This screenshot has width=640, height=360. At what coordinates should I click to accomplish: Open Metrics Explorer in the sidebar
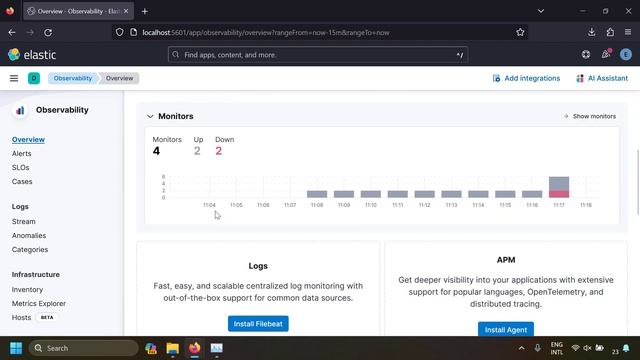point(39,303)
